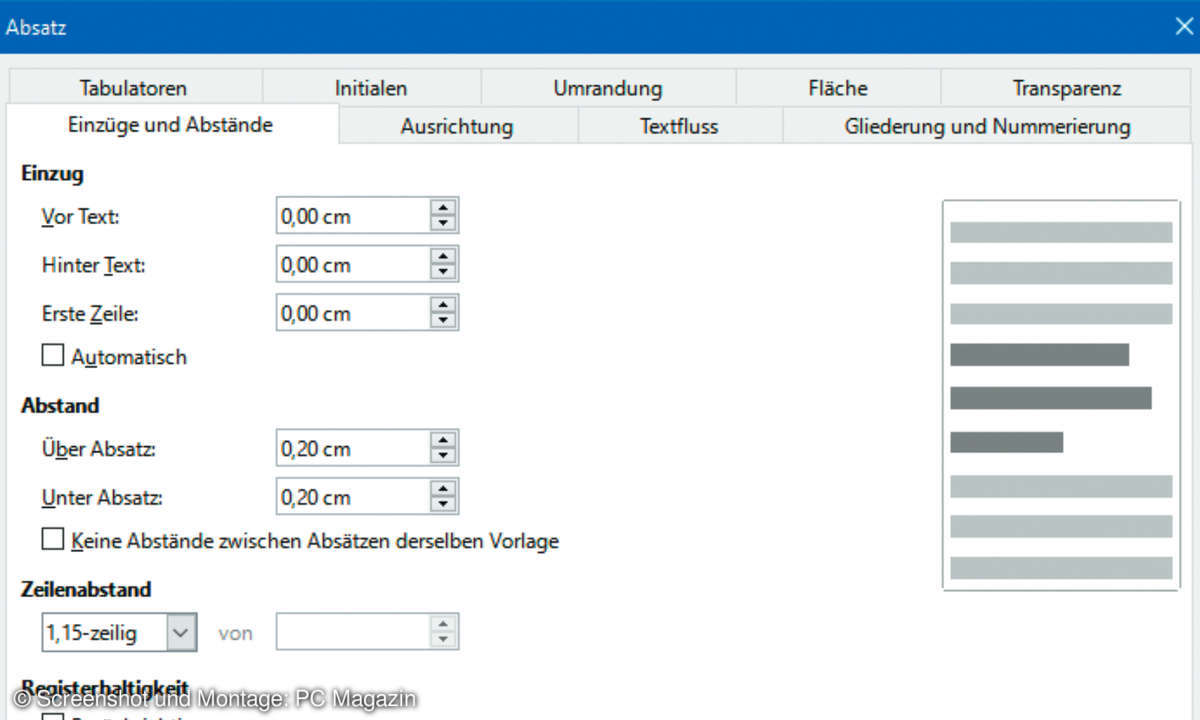The width and height of the screenshot is (1200, 720).
Task: Decrease the Über Absatz spacing value
Action: click(x=443, y=458)
